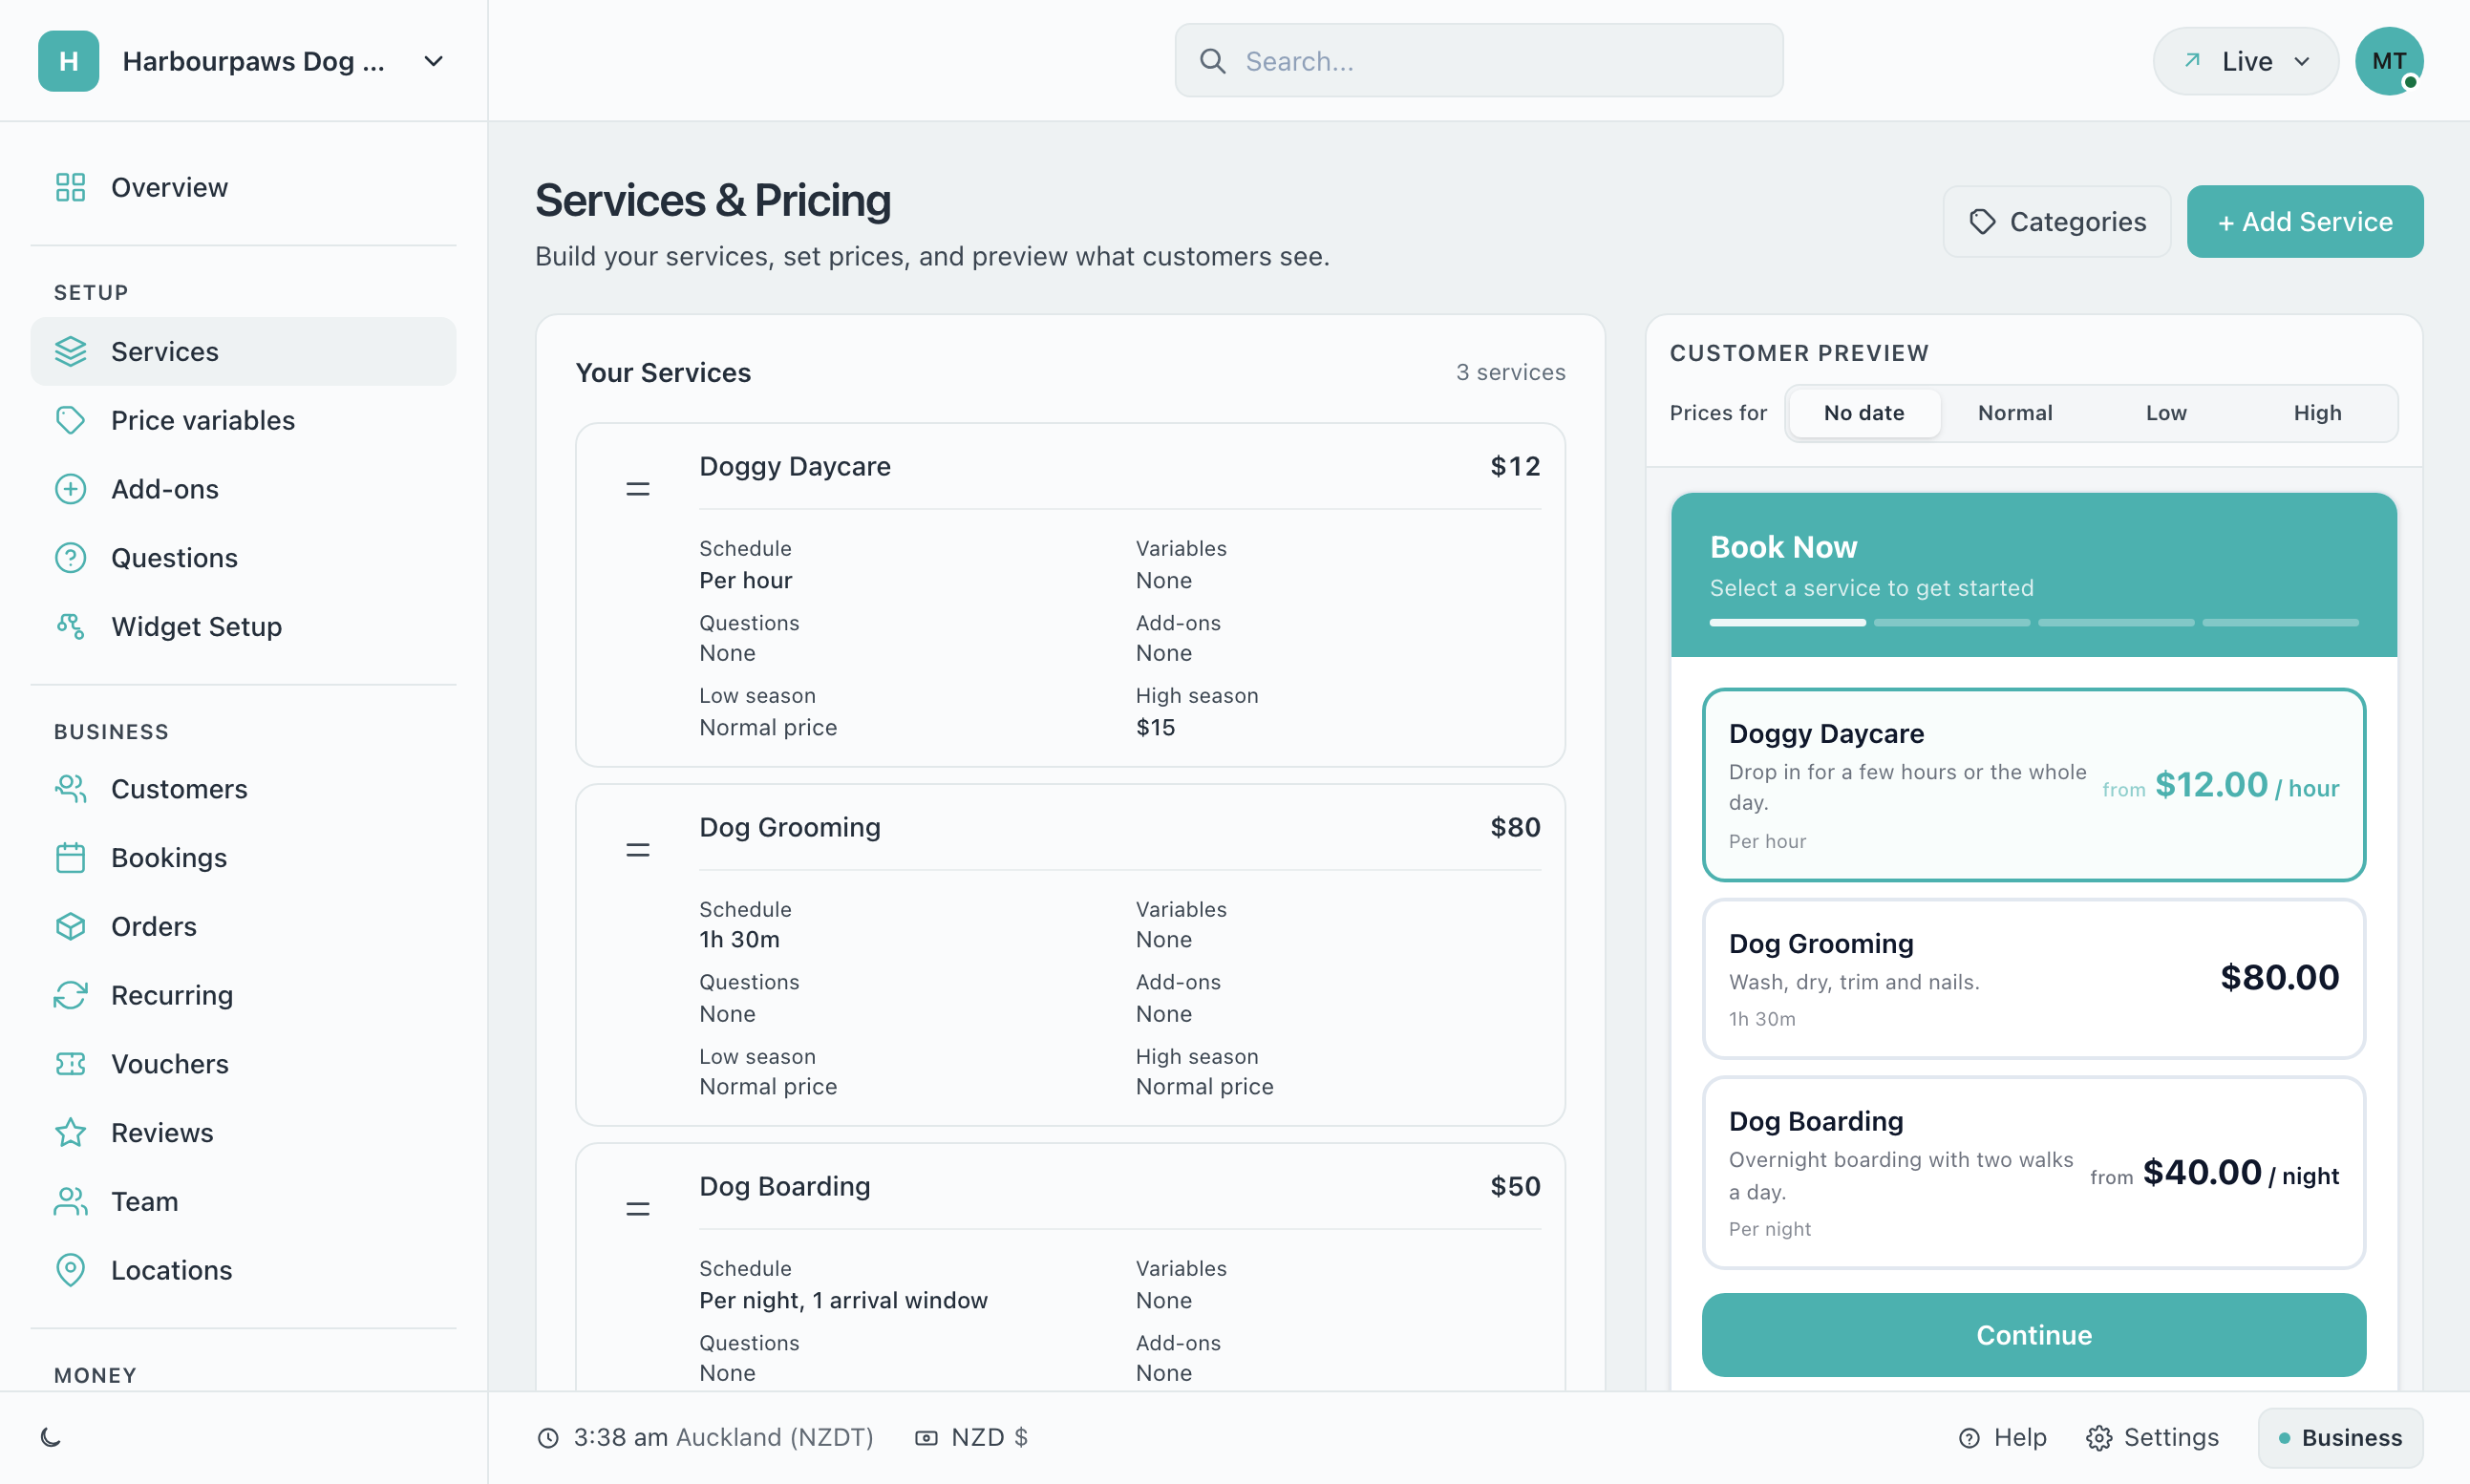
Task: Open the Categories button
Action: (2057, 221)
